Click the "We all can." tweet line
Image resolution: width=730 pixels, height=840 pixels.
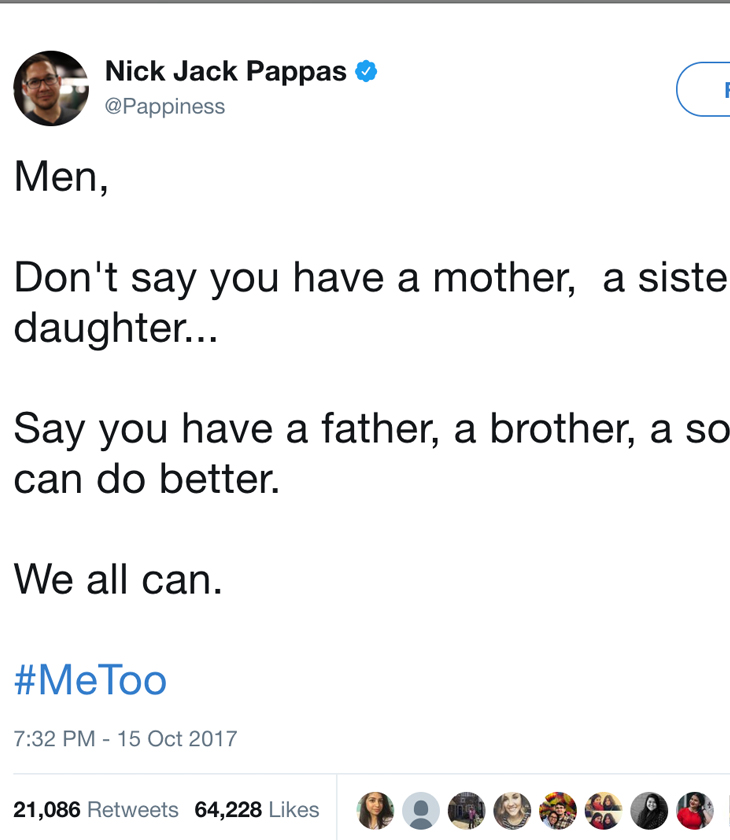pos(118,578)
